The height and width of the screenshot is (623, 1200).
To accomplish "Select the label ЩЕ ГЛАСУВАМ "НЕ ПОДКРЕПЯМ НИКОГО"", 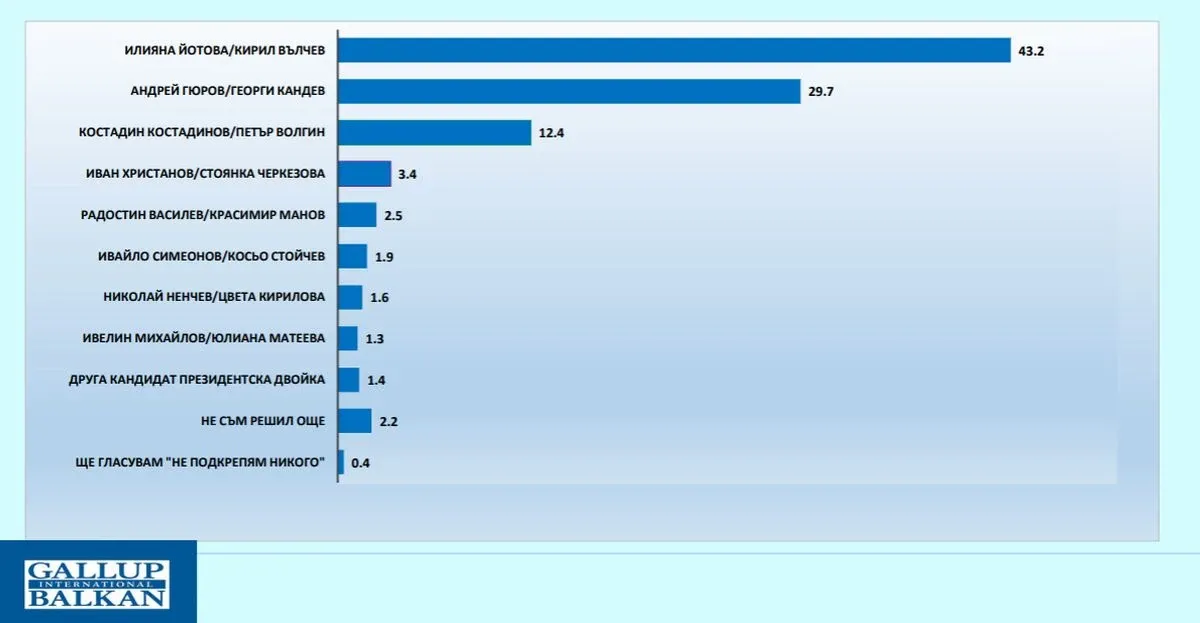I will pyautogui.click(x=200, y=462).
